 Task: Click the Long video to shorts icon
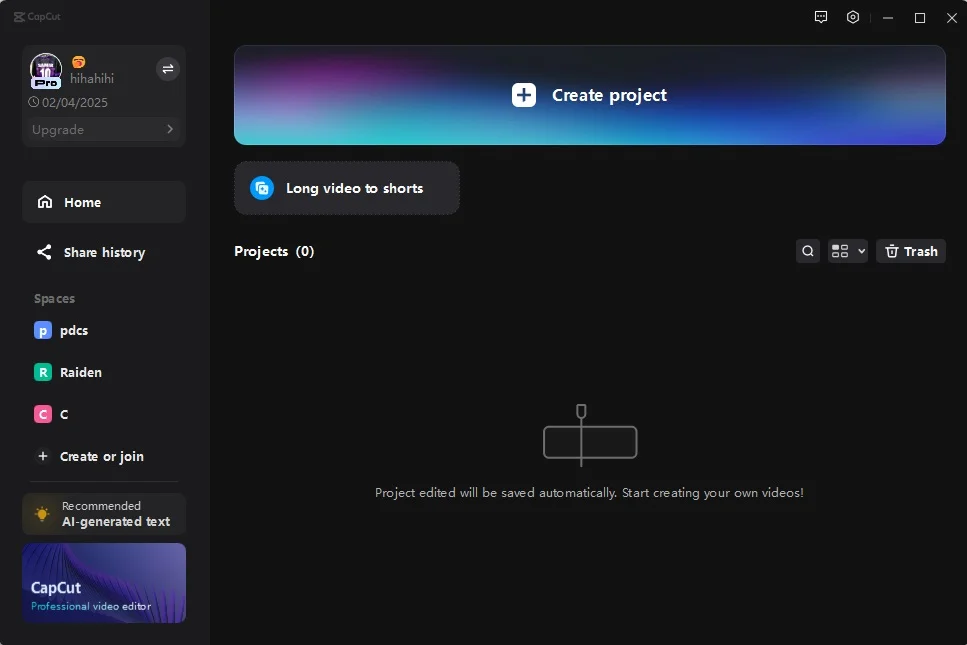(261, 188)
